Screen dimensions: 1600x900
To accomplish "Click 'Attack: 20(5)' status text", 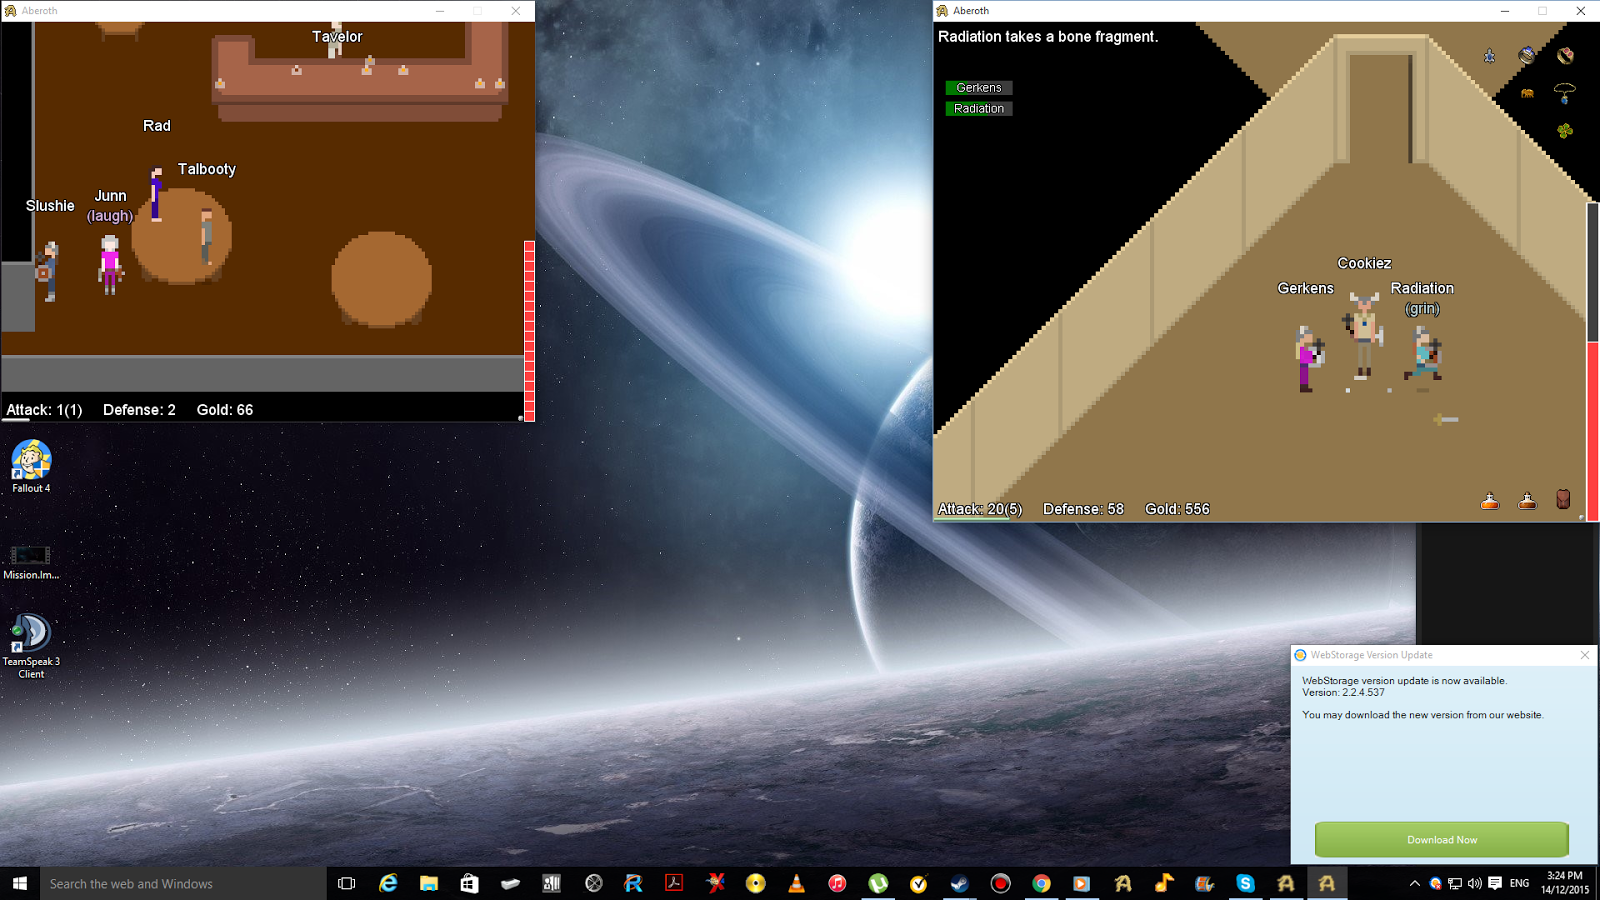I will pos(980,509).
